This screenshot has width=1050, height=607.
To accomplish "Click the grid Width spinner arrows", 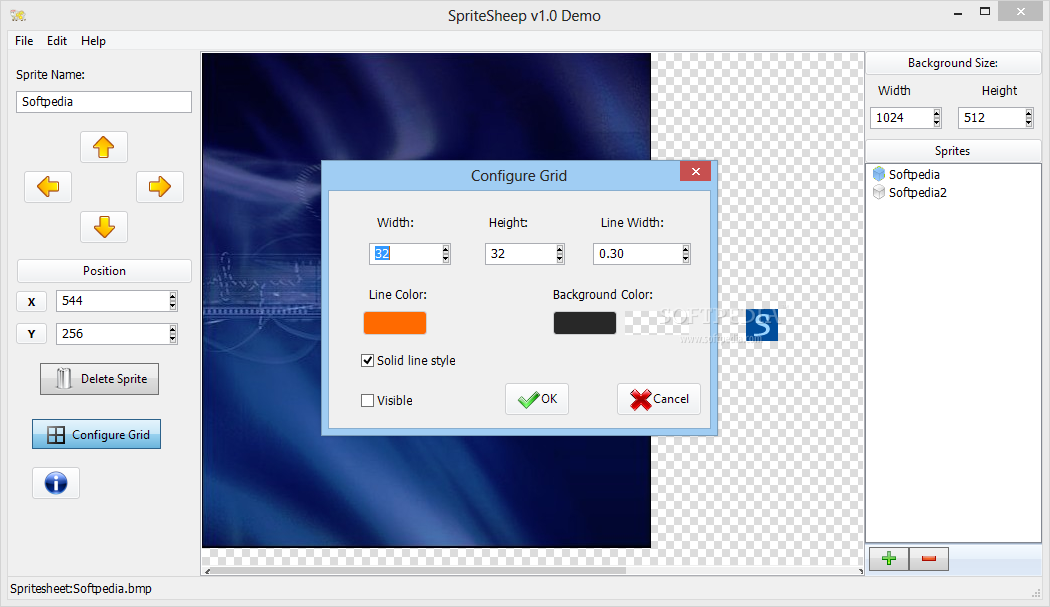I will click(x=445, y=254).
